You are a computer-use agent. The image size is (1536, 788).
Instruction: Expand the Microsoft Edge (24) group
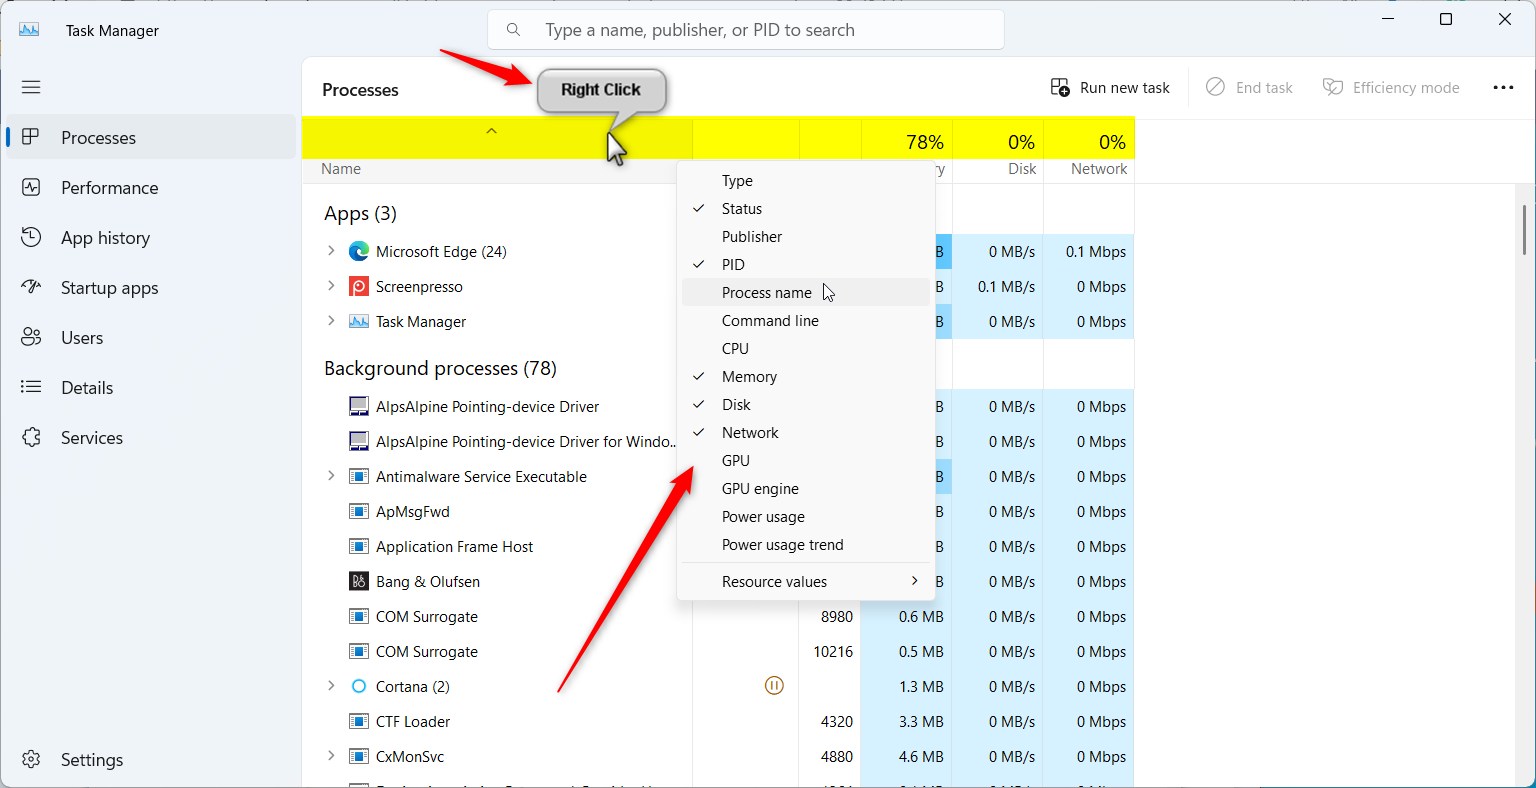[331, 251]
